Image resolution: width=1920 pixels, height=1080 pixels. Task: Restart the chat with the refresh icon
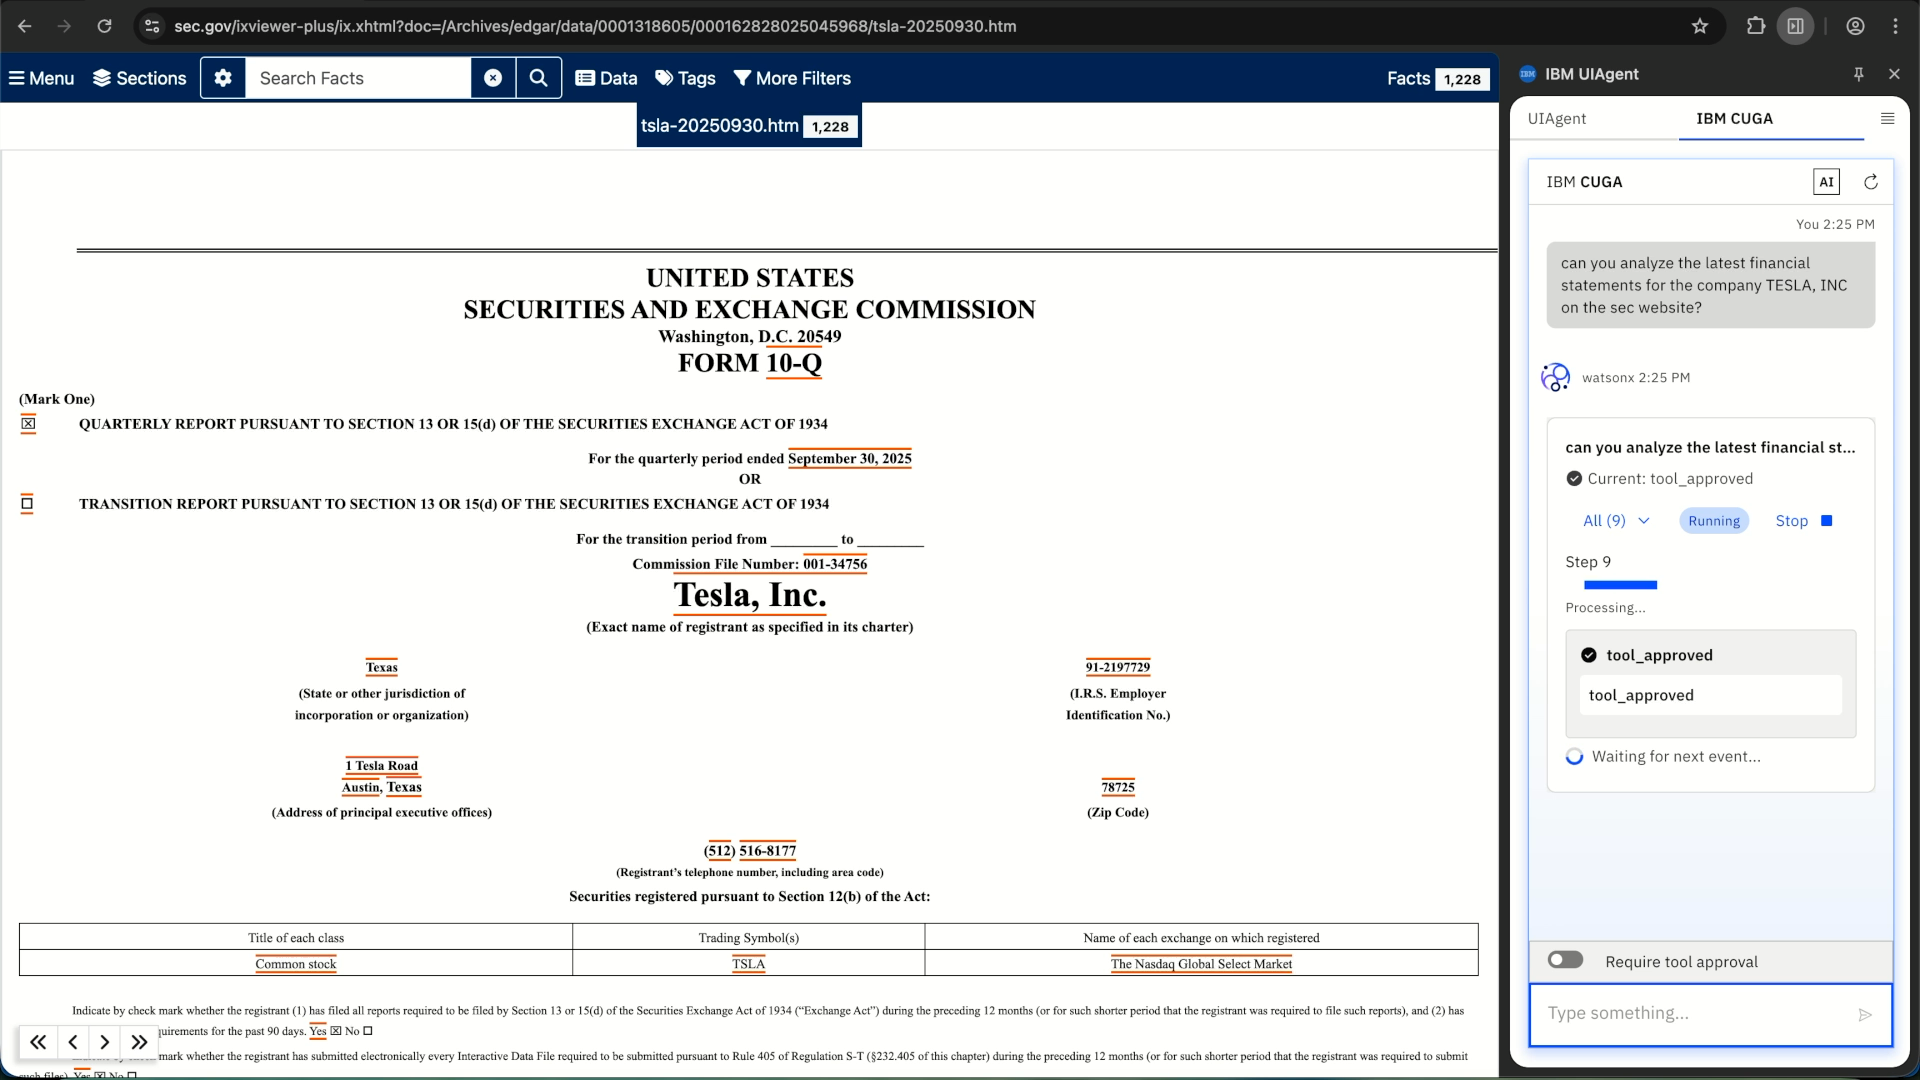tap(1871, 182)
